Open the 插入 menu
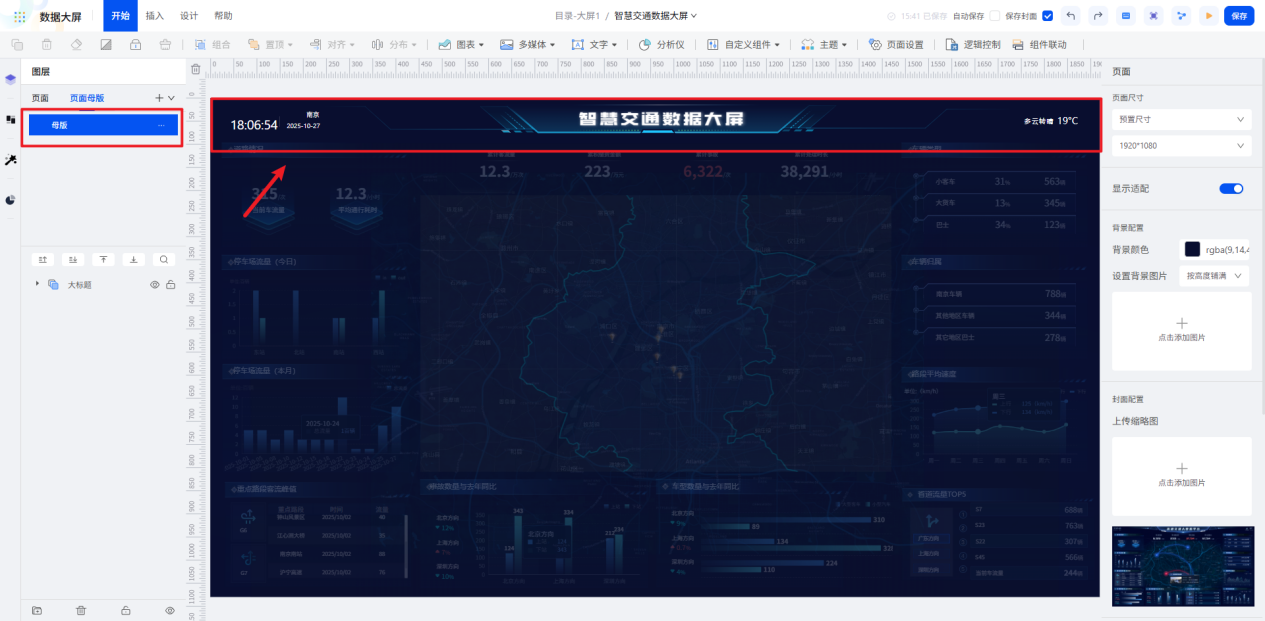 point(155,16)
